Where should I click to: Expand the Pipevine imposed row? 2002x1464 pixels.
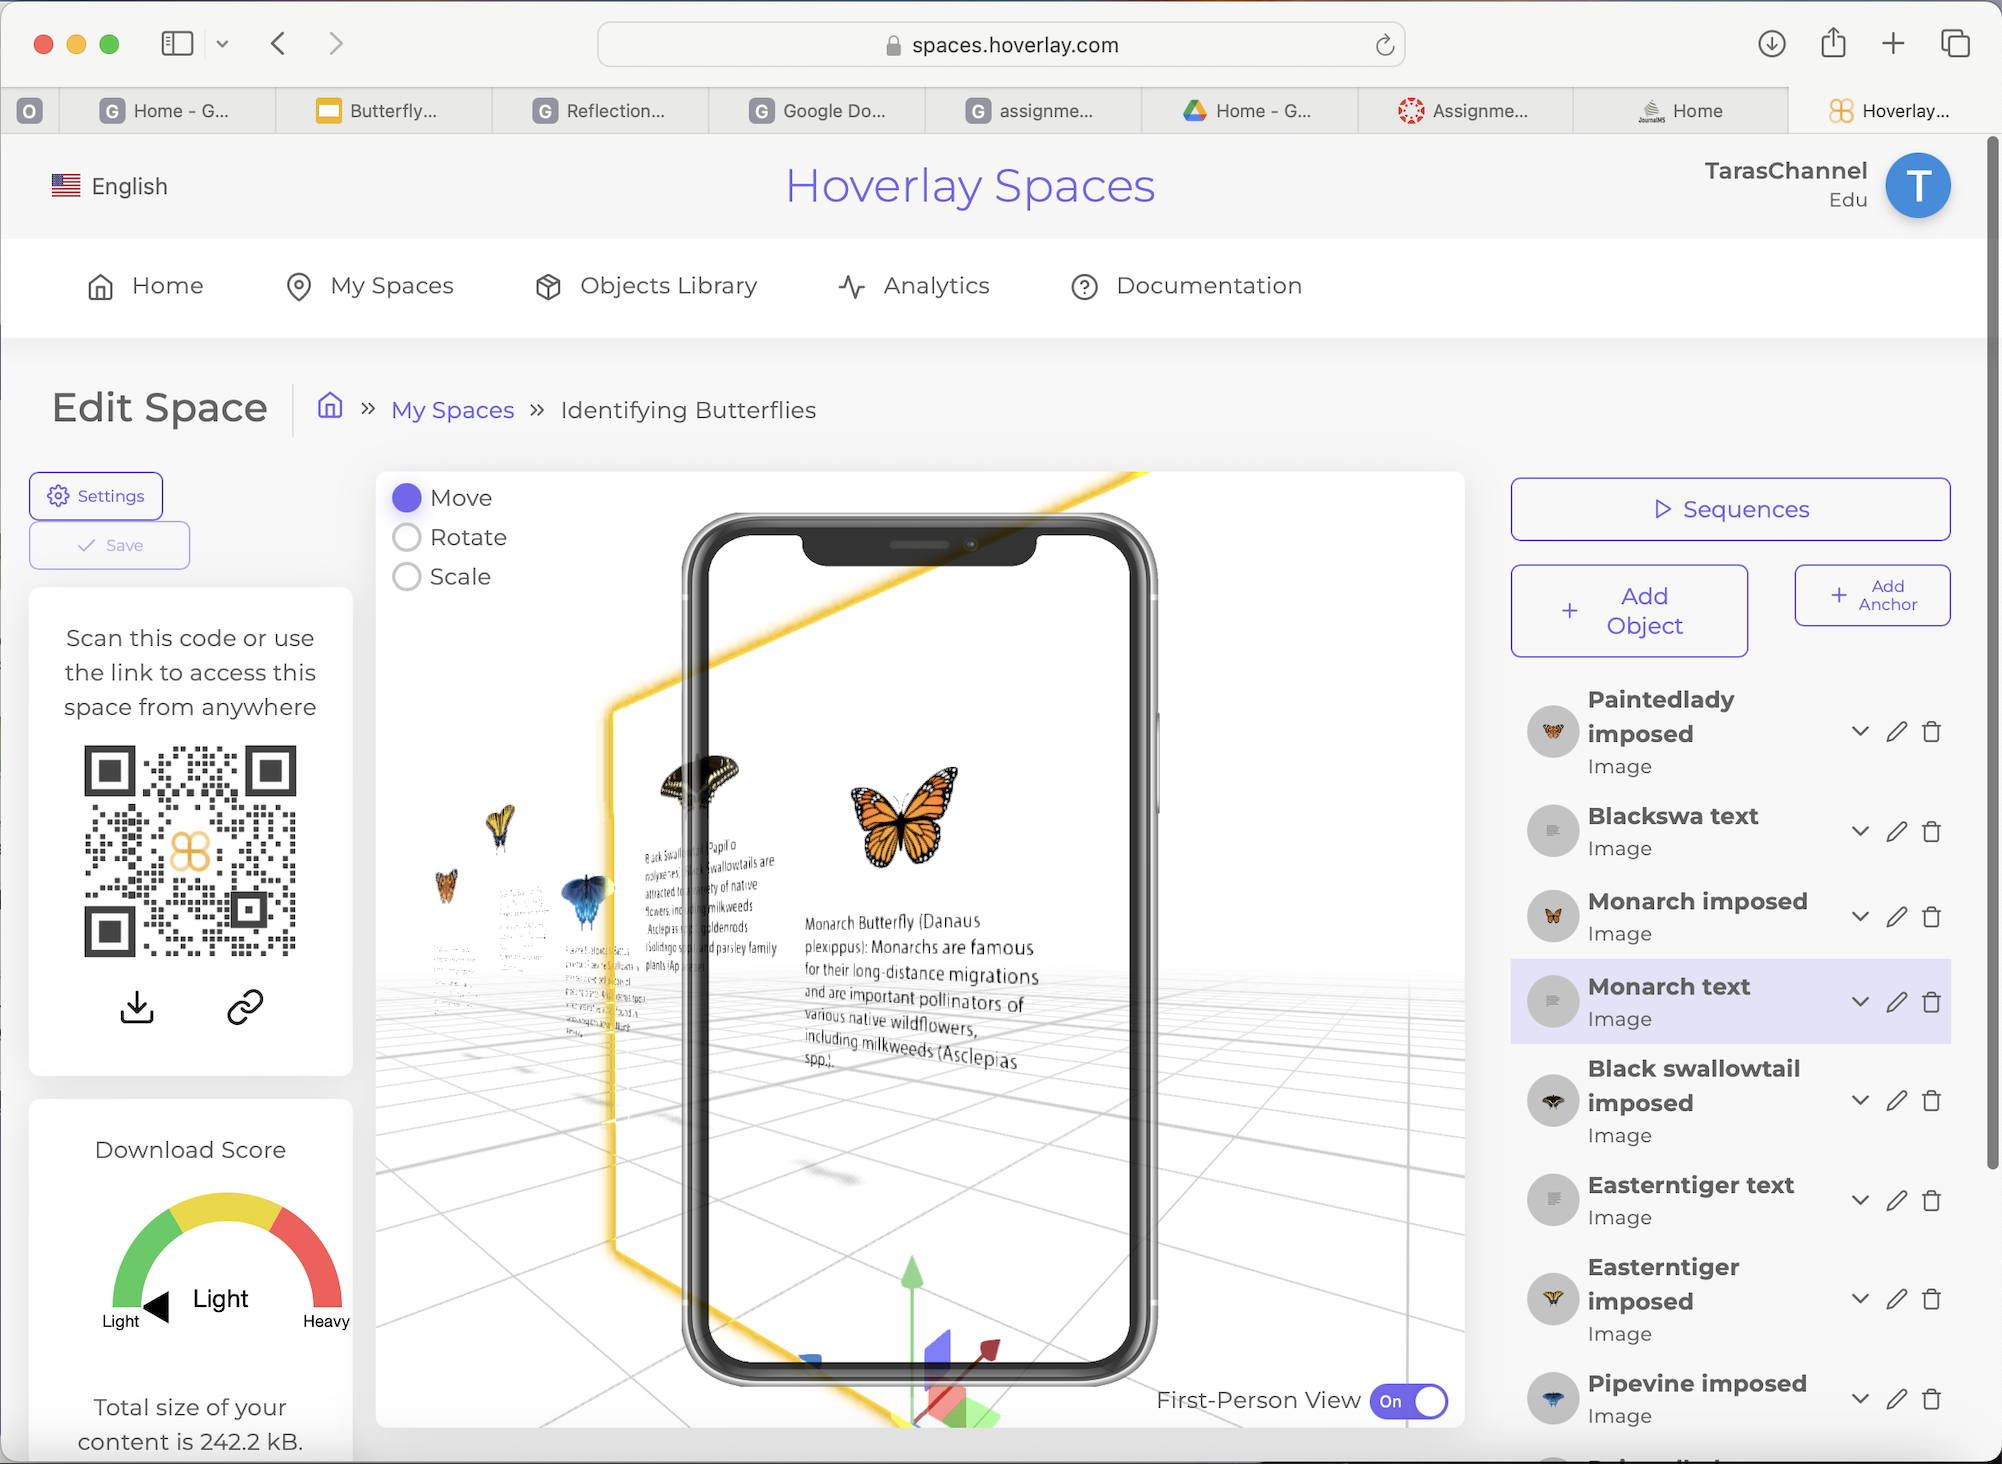tap(1860, 1399)
